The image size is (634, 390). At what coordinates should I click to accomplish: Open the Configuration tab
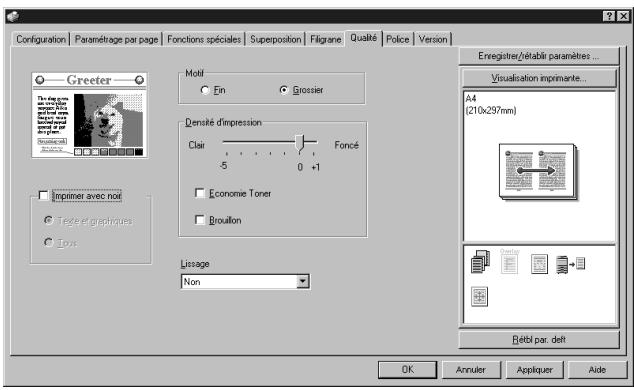tap(41, 39)
